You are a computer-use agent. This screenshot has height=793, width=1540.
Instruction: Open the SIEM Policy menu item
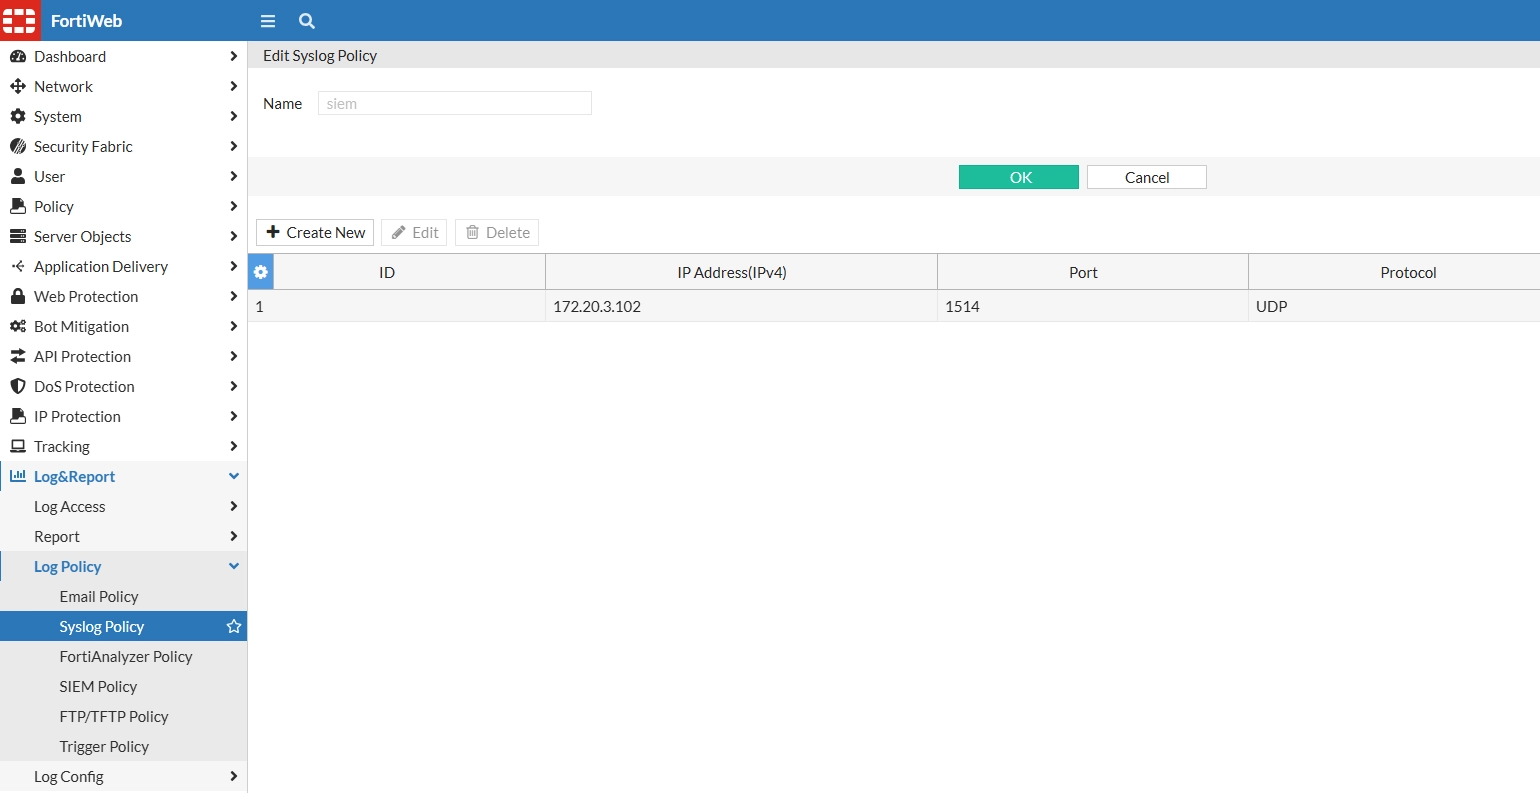pos(98,687)
